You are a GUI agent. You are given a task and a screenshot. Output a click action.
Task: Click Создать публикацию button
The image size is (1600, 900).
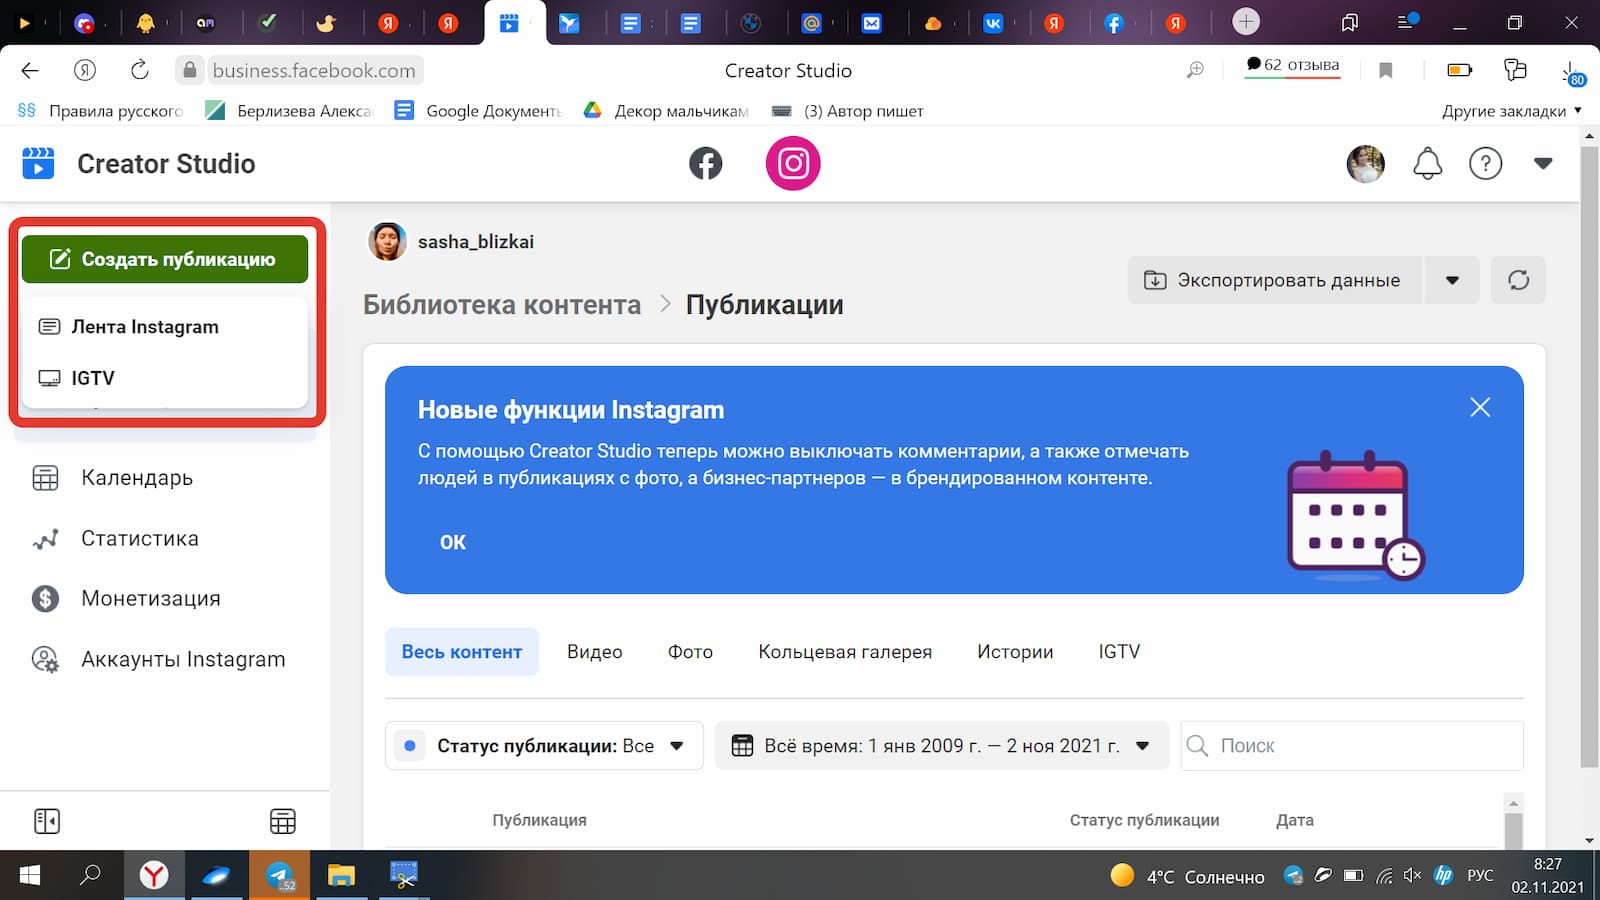[164, 258]
